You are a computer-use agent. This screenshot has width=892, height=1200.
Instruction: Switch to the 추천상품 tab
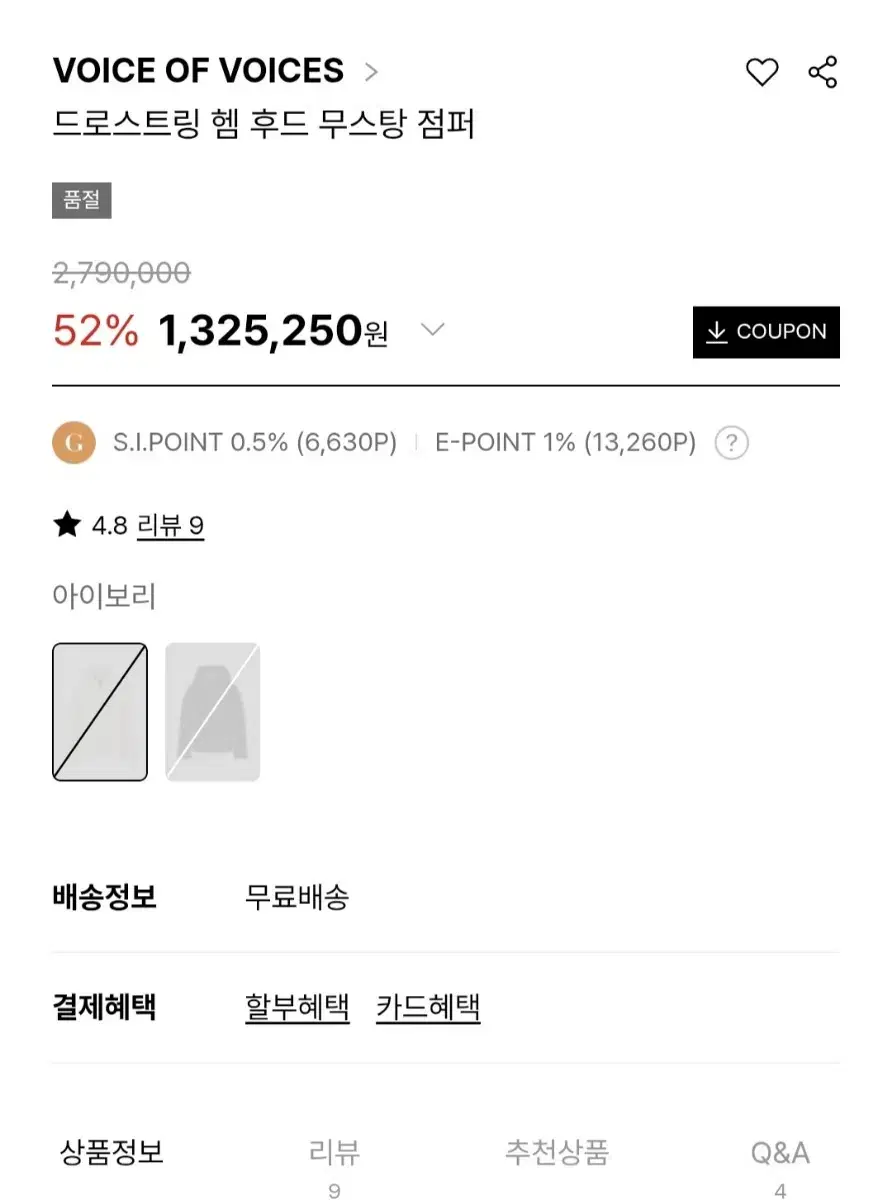(x=557, y=1153)
